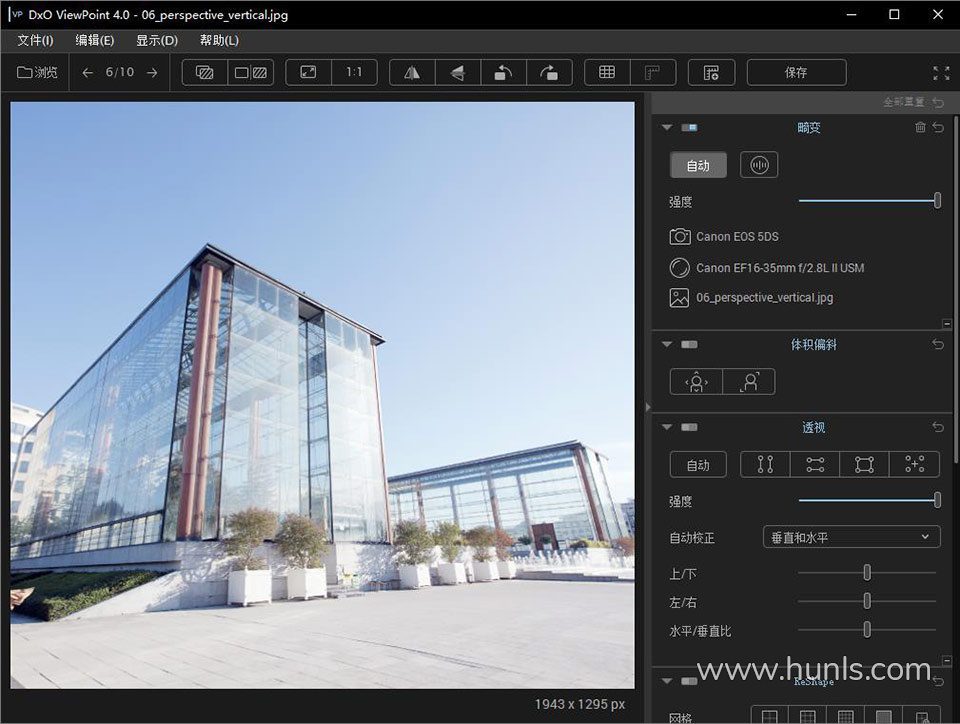Adjust the perspective 强度 slider
Image resolution: width=960 pixels, height=724 pixels.
[868, 500]
